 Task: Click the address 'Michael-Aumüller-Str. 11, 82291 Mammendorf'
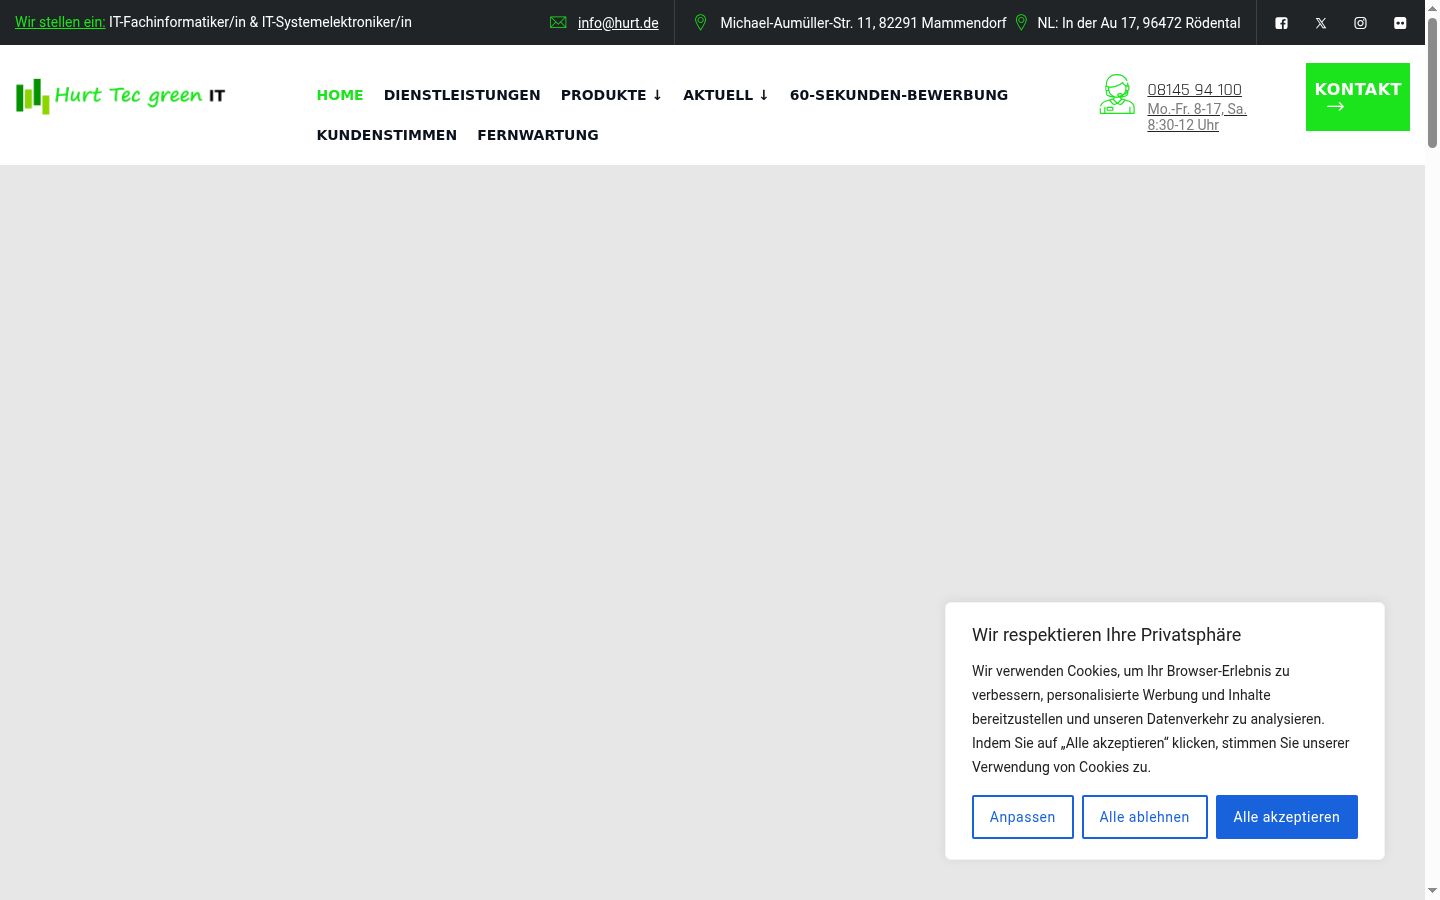tap(863, 23)
